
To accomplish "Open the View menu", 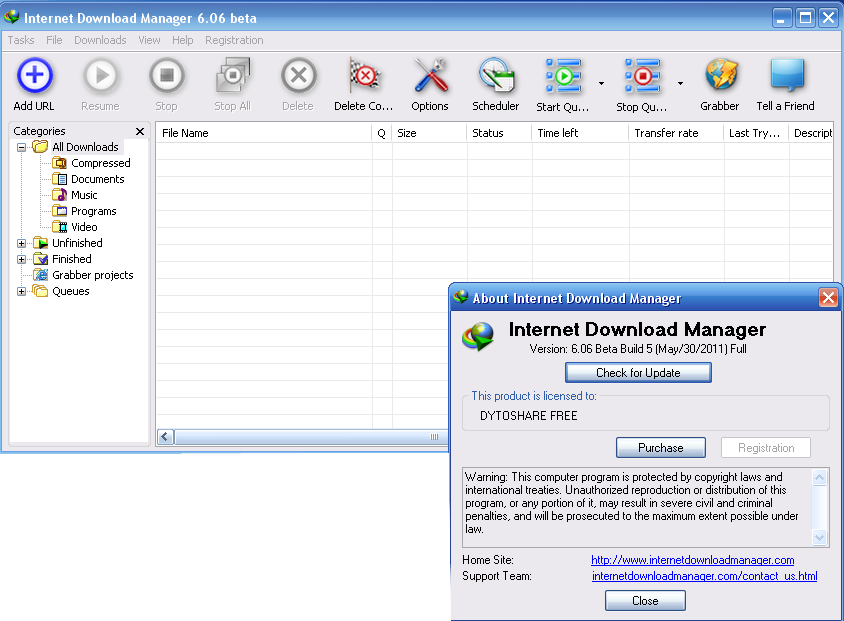I will click(149, 40).
